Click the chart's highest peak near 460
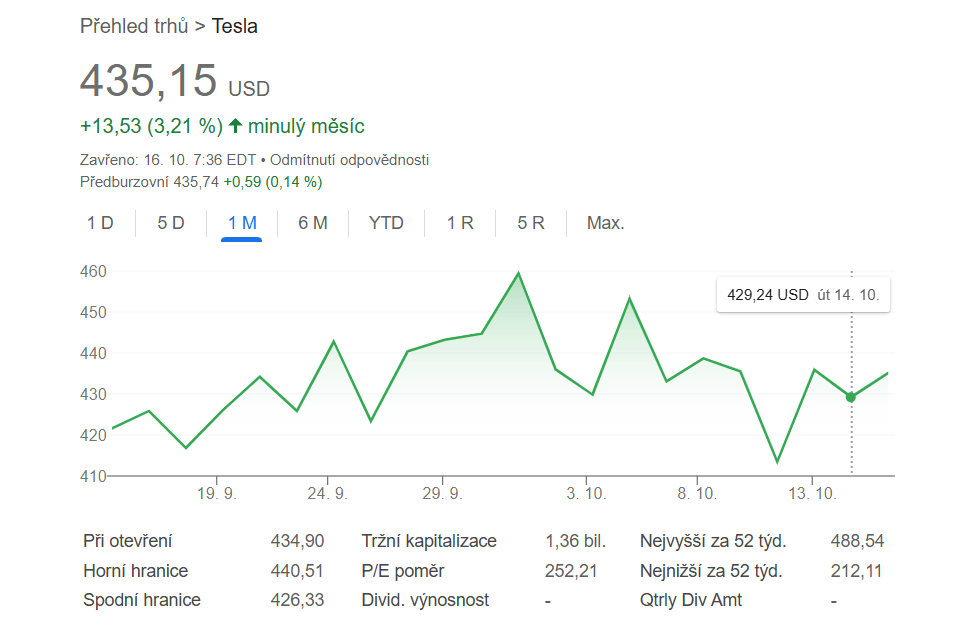 pyautogui.click(x=518, y=273)
